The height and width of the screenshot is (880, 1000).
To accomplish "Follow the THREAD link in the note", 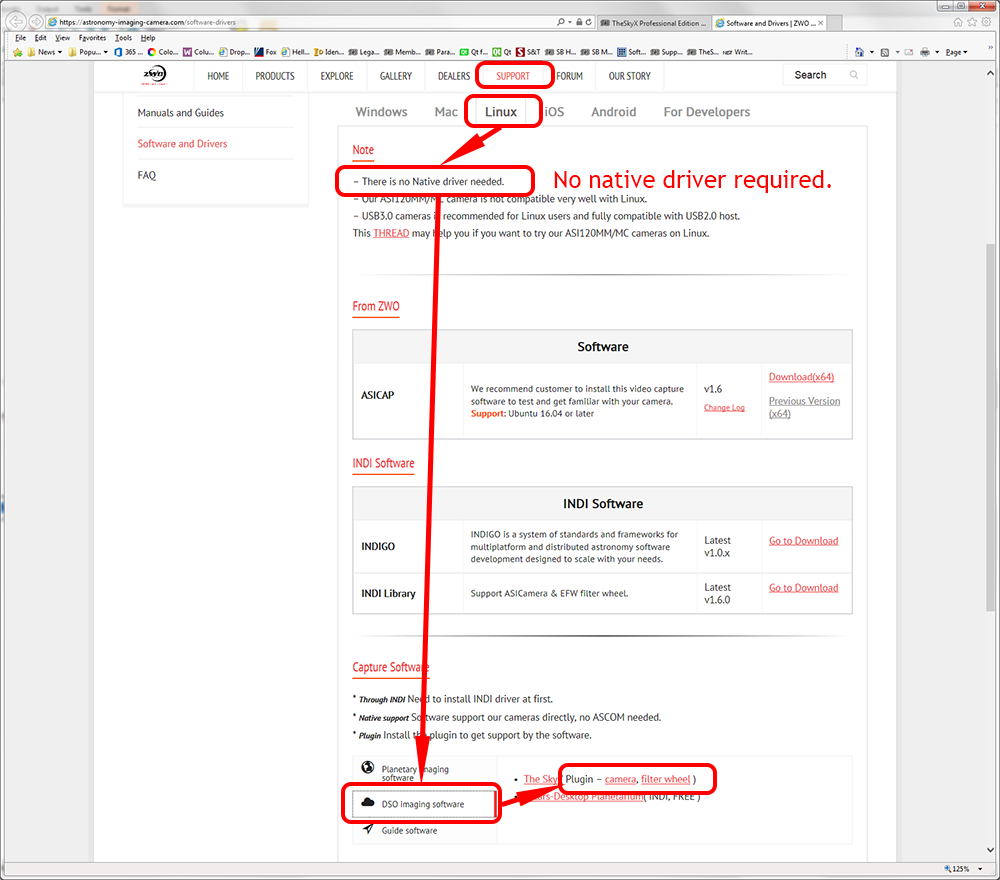I will pos(391,233).
